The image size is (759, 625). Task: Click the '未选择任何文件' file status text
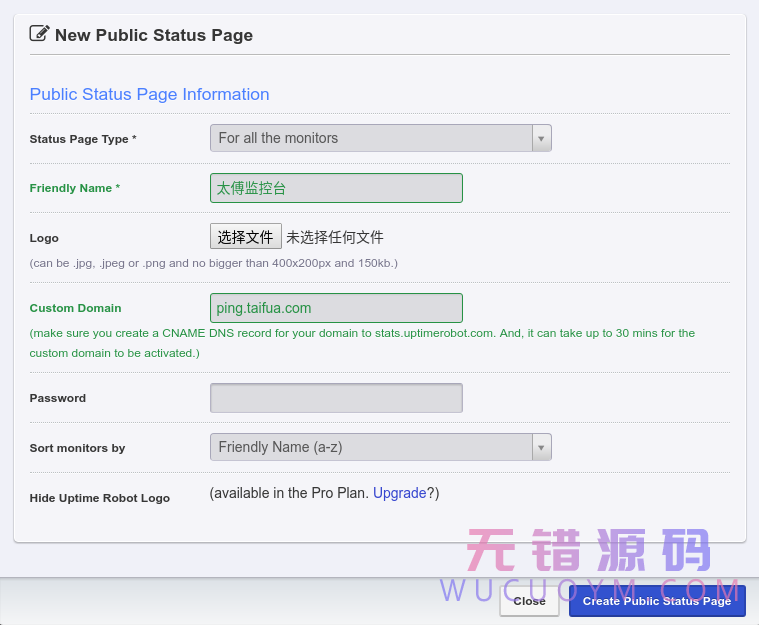[x=335, y=238]
